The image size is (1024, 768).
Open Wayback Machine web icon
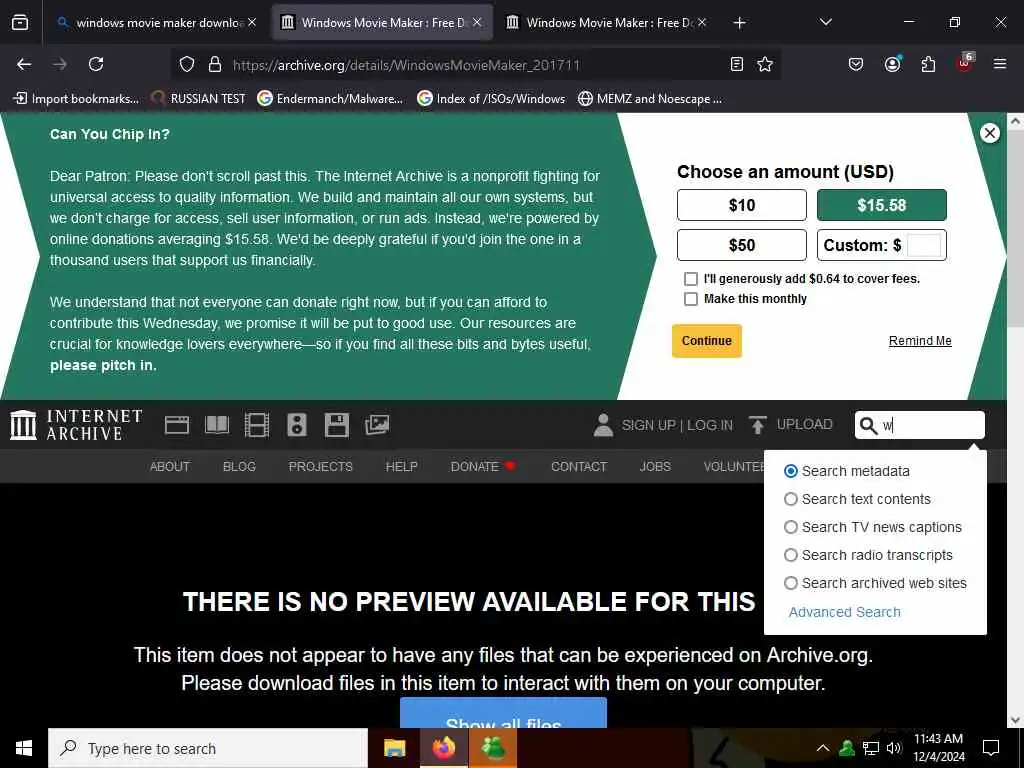pyautogui.click(x=176, y=425)
